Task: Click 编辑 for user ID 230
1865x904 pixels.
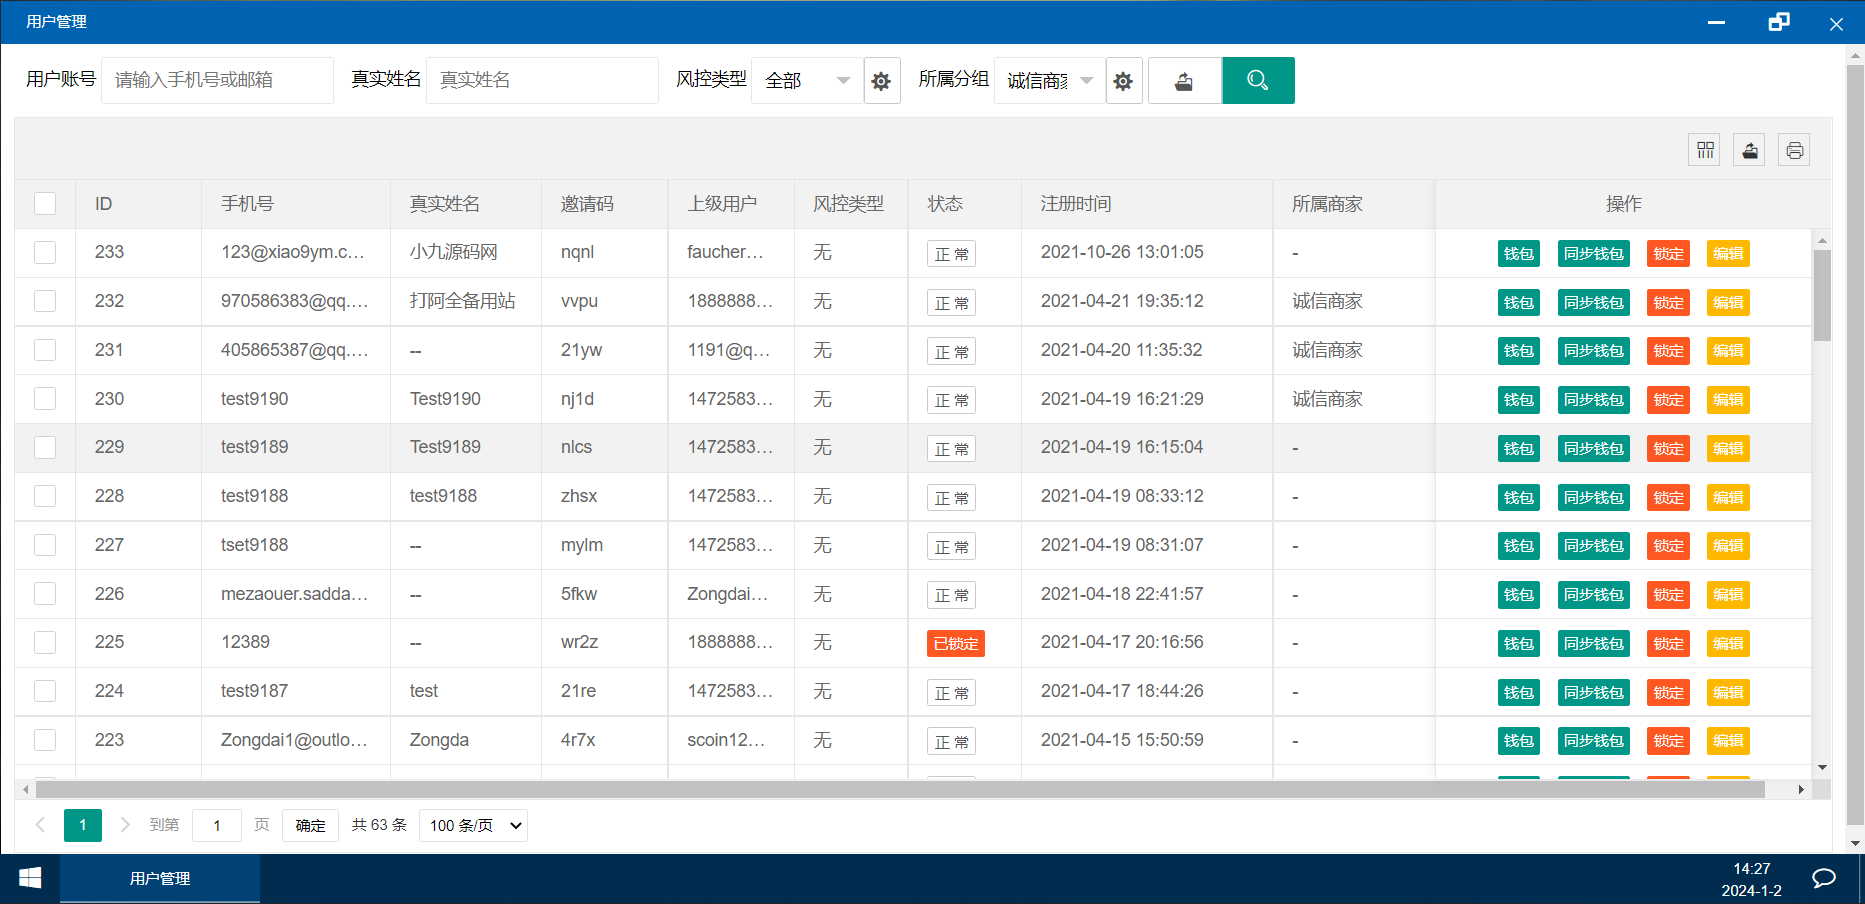Action: coord(1728,400)
